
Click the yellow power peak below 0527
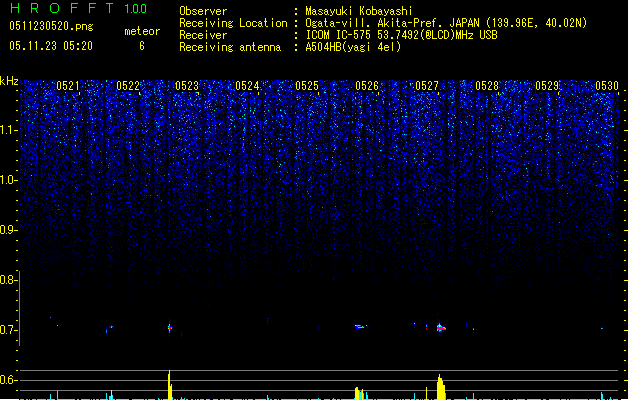pyautogui.click(x=441, y=387)
